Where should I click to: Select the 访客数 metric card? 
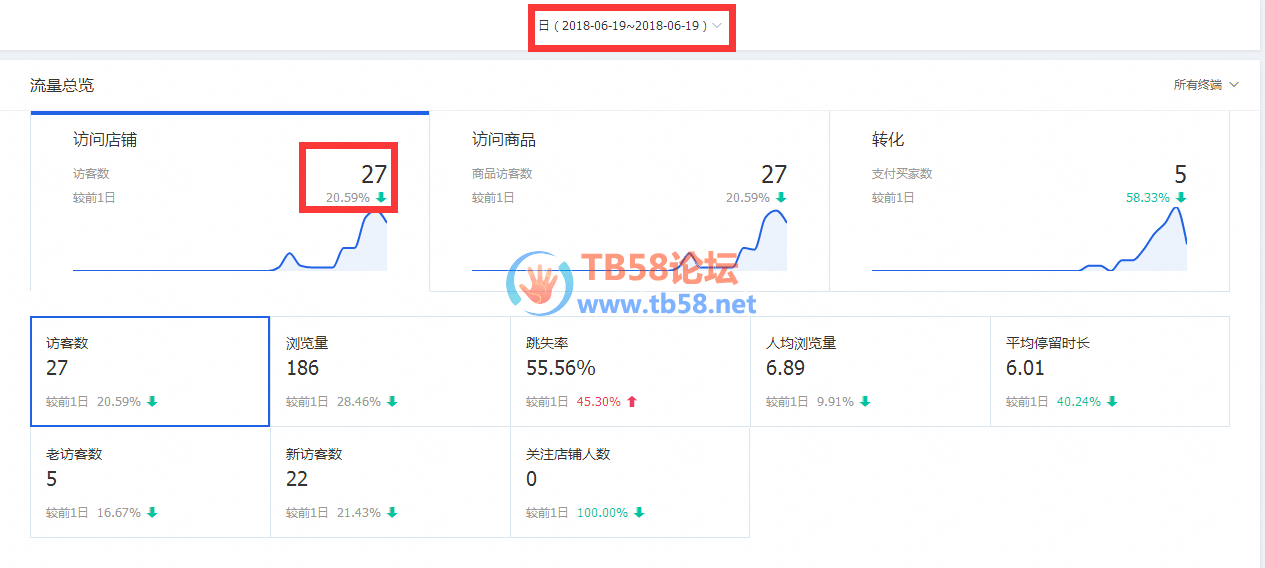(150, 371)
